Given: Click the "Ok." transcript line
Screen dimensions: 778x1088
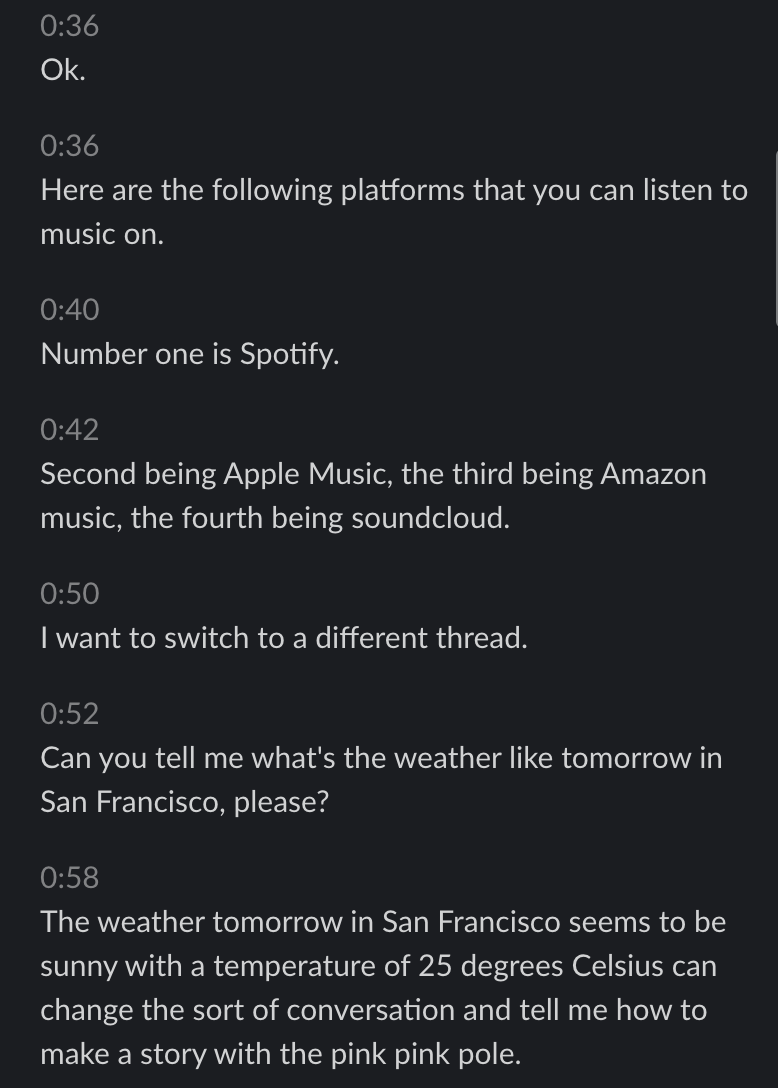Looking at the screenshot, I should pos(63,70).
